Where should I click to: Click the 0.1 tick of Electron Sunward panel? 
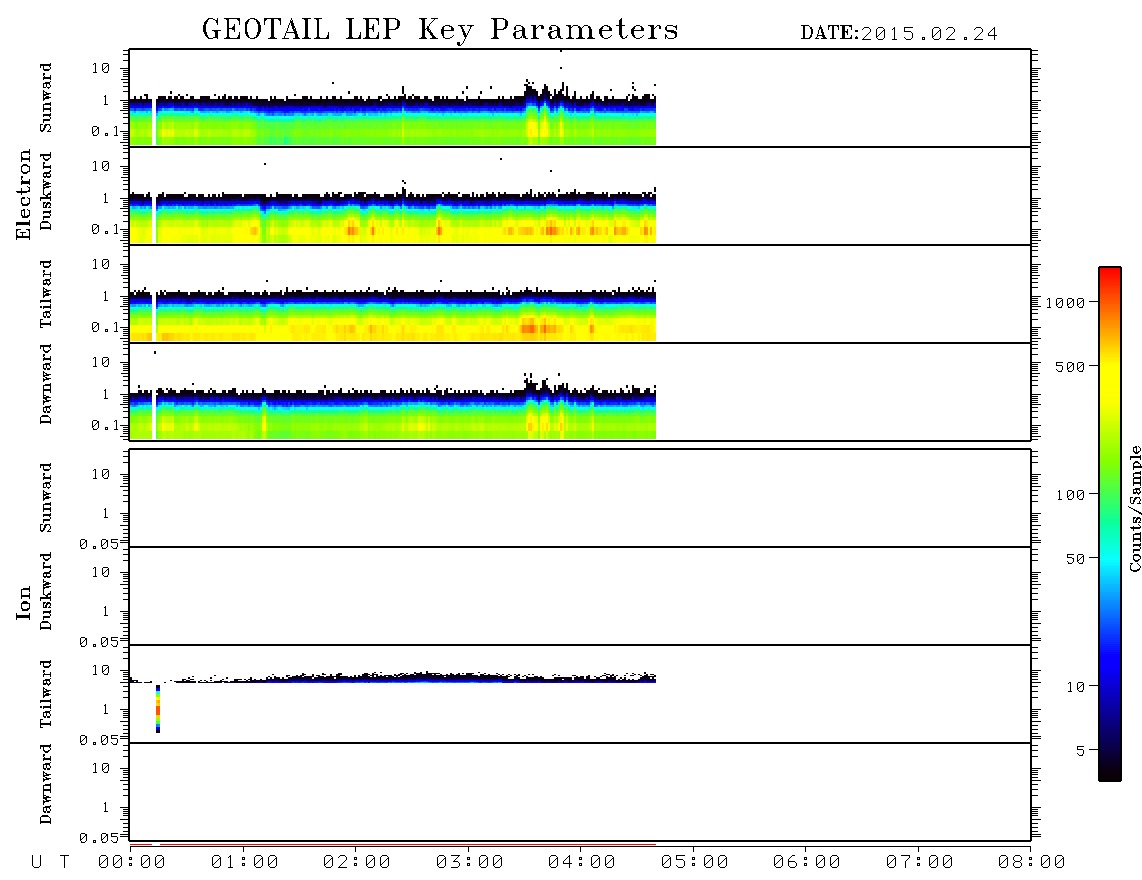click(x=104, y=131)
